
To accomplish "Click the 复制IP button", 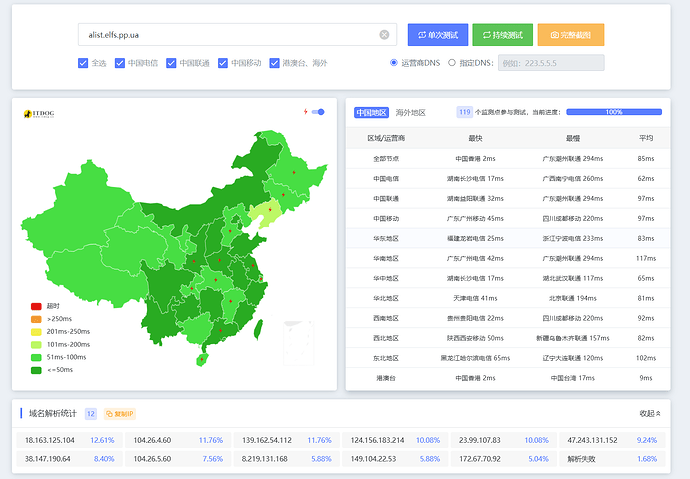I will tap(120, 414).
